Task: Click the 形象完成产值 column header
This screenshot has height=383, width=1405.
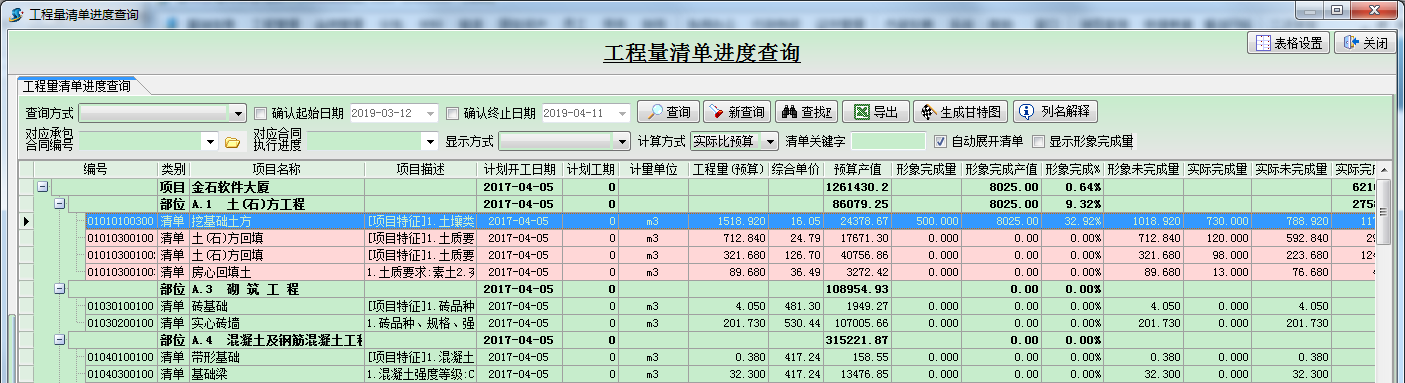Action: point(1001,169)
